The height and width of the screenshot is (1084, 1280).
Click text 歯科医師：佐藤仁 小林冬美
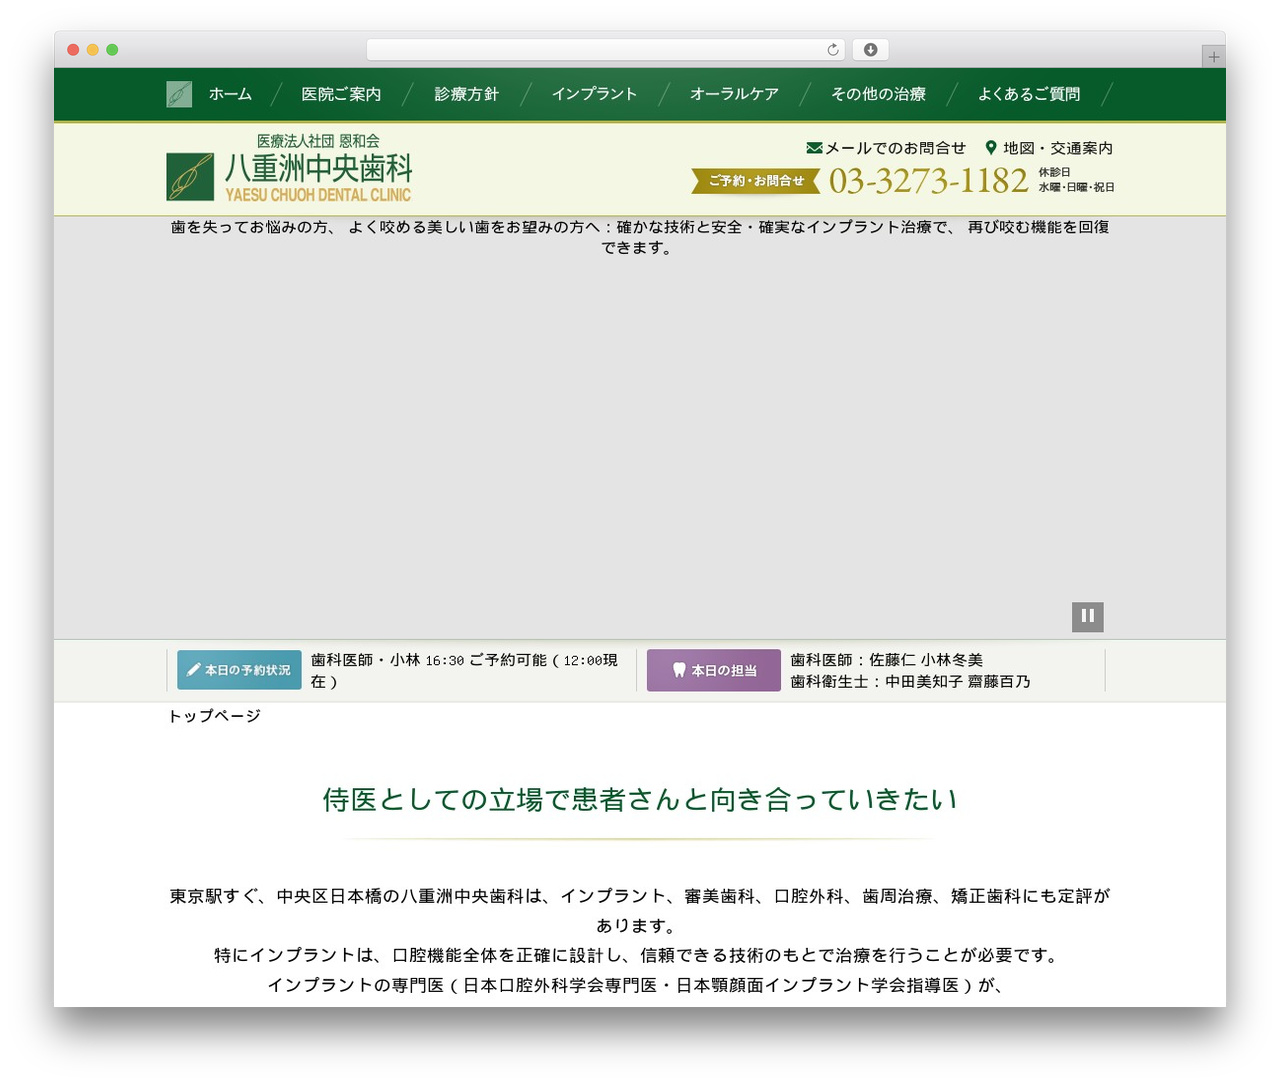[887, 660]
